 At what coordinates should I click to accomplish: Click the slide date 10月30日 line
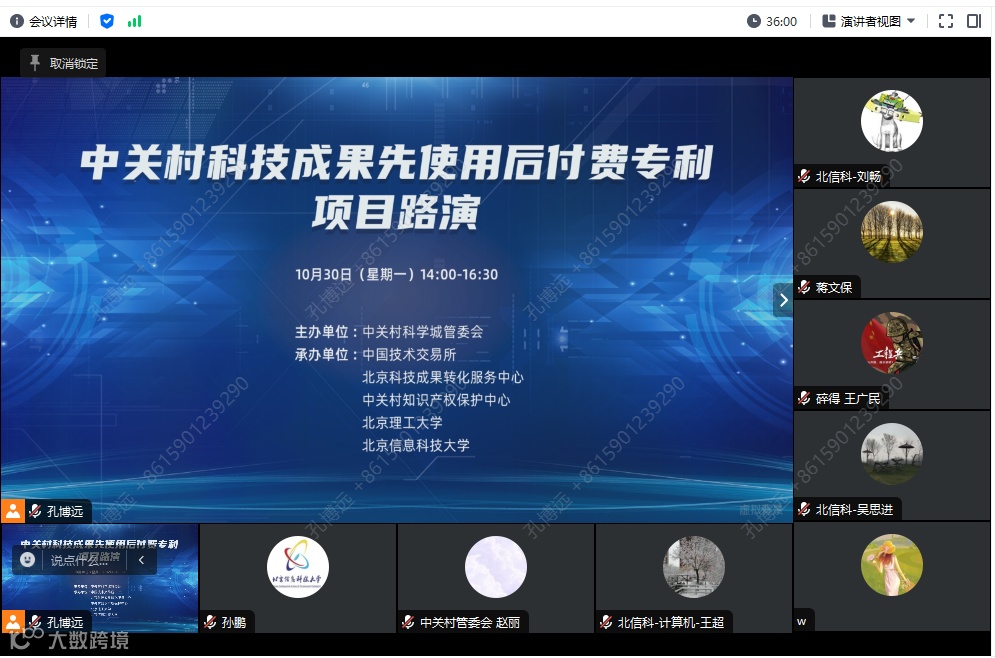397,275
